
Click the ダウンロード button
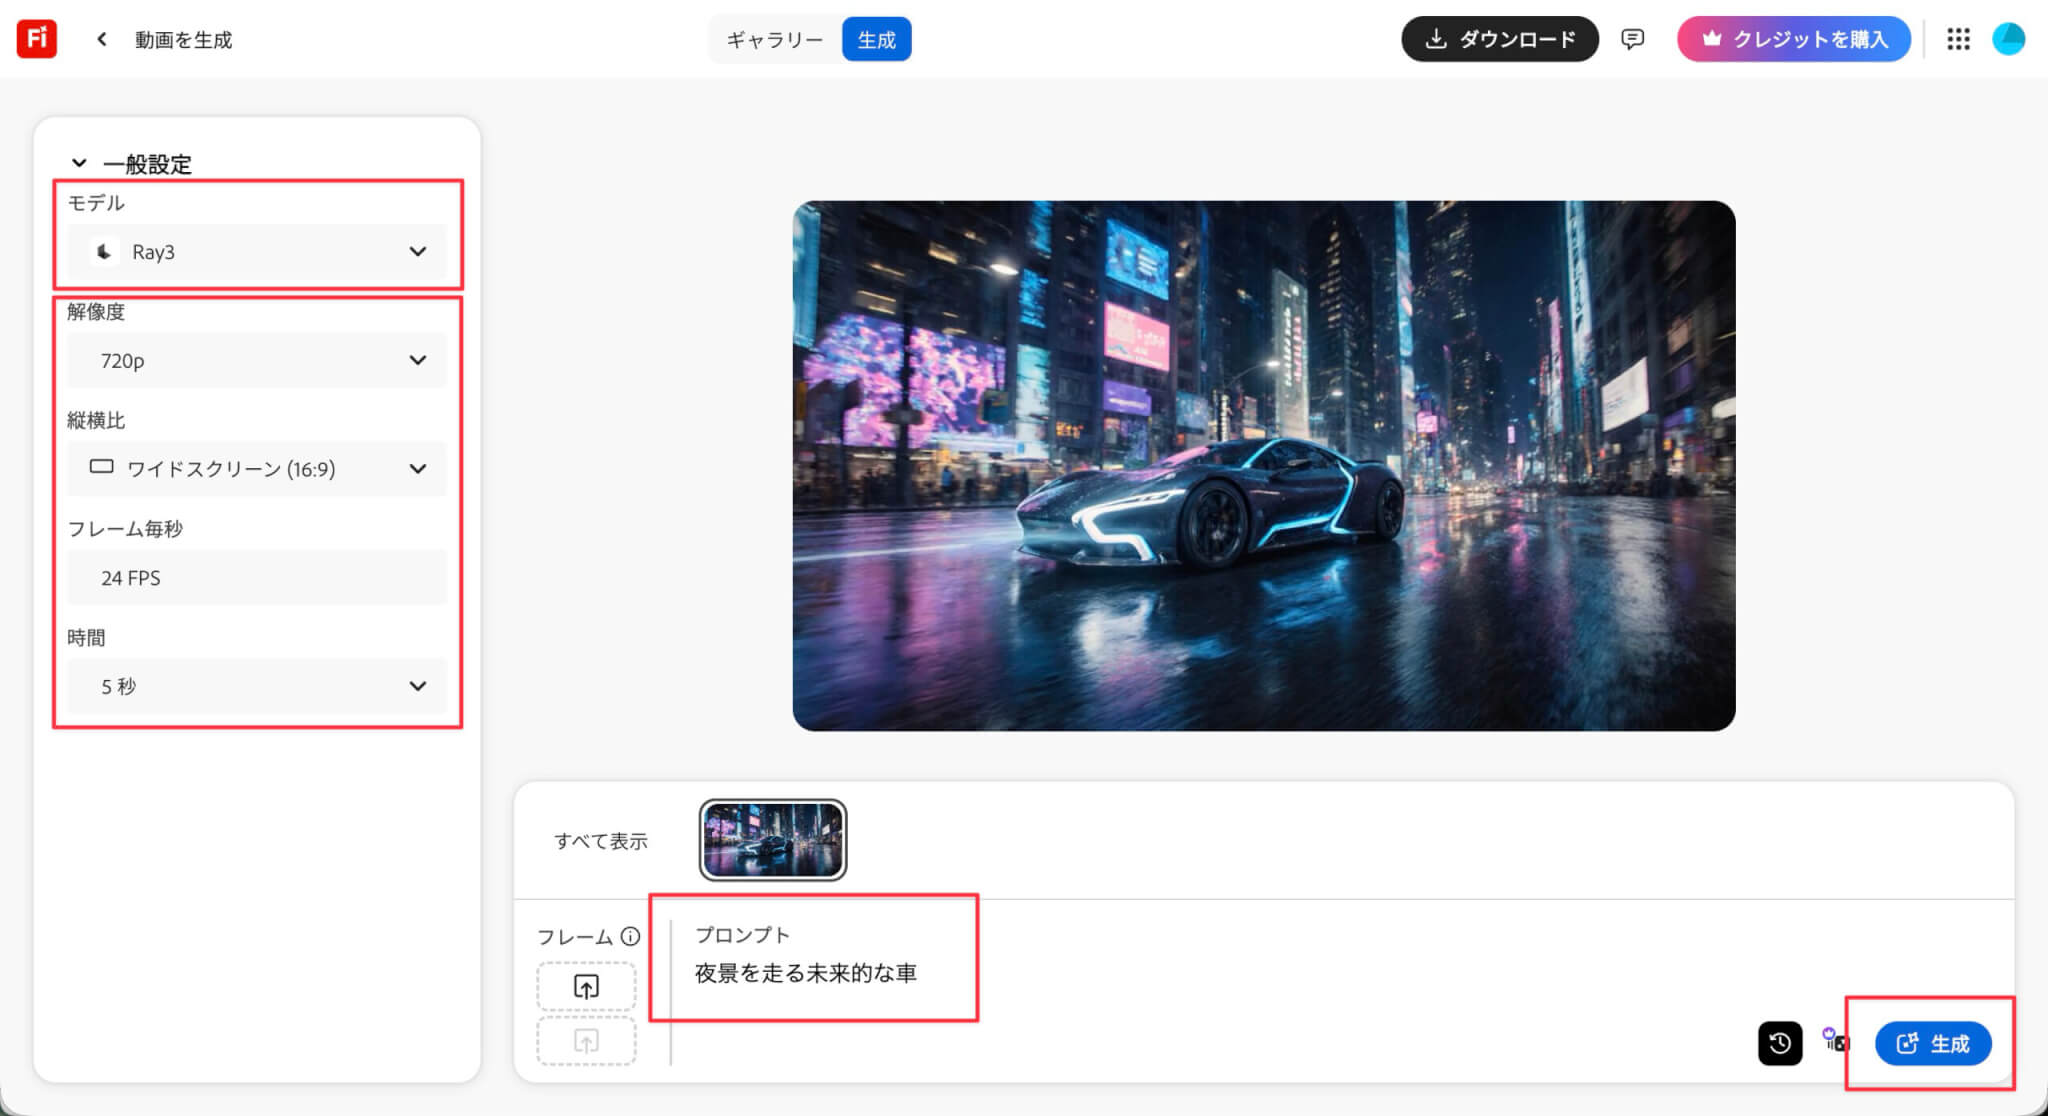pyautogui.click(x=1499, y=39)
